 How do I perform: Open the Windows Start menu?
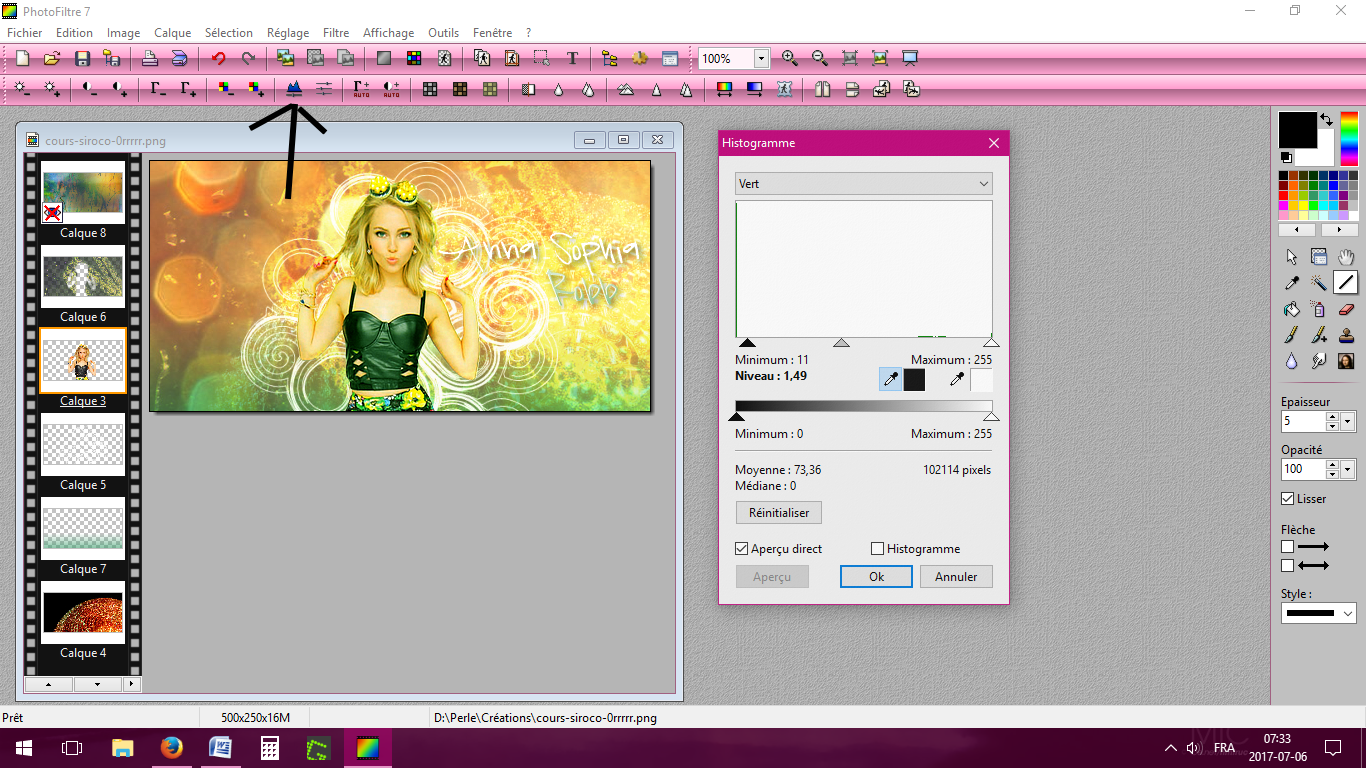click(x=23, y=747)
